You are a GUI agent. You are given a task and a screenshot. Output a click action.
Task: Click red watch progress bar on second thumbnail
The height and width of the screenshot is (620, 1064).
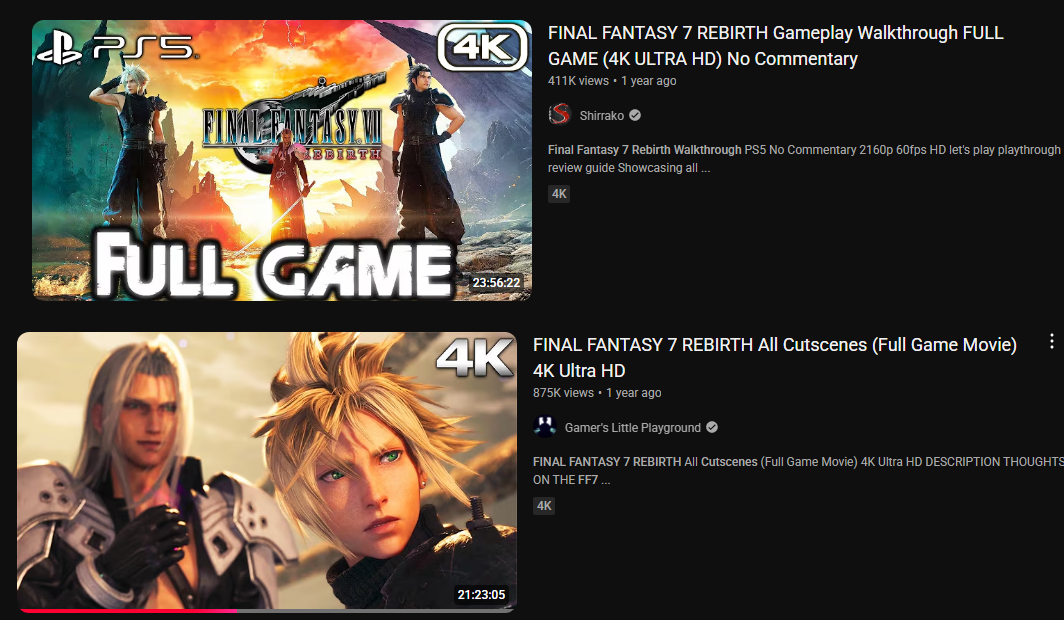[x=129, y=611]
